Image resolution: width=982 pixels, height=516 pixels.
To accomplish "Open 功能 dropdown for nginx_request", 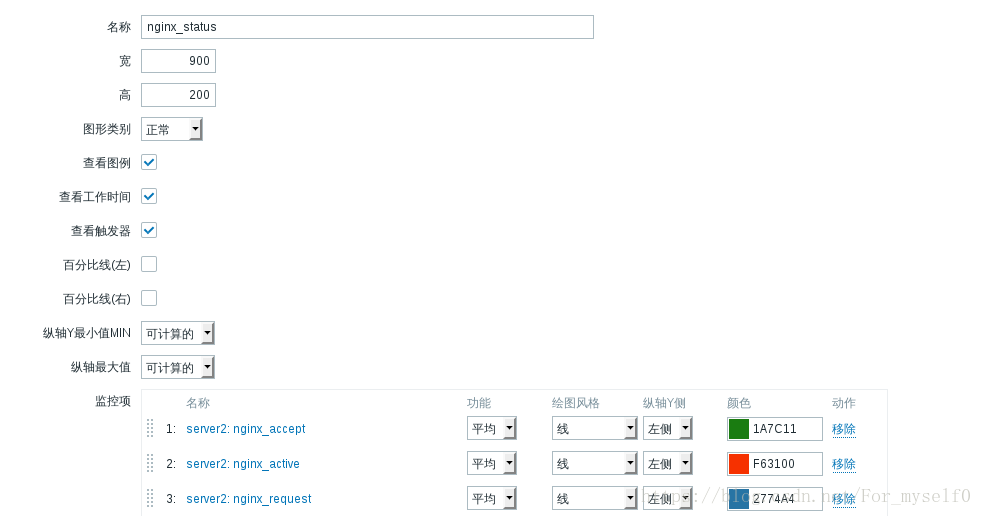I will (492, 498).
